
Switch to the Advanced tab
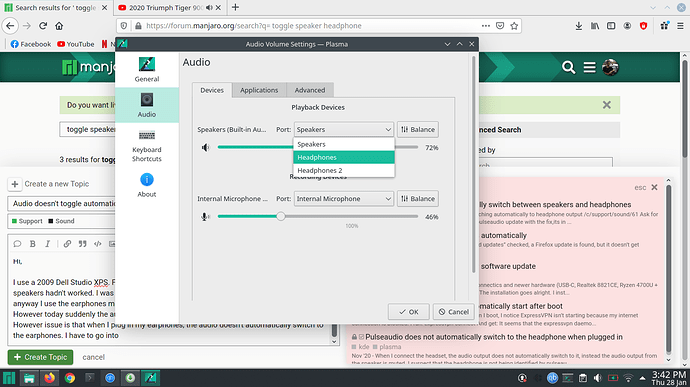point(310,90)
